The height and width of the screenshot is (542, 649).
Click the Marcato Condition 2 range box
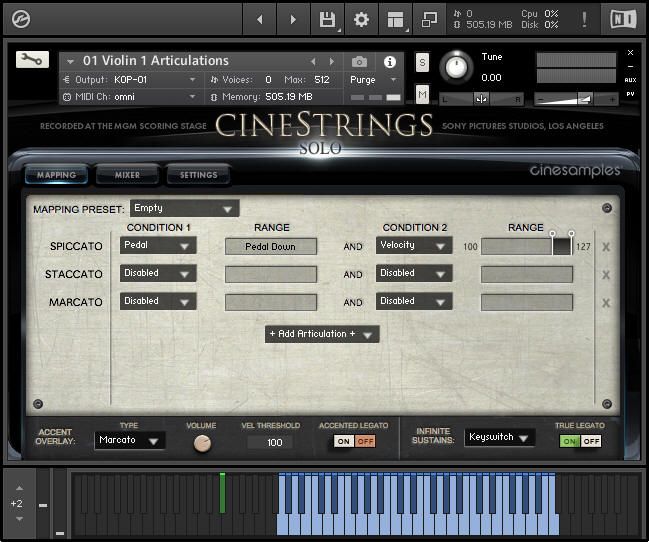coord(527,303)
